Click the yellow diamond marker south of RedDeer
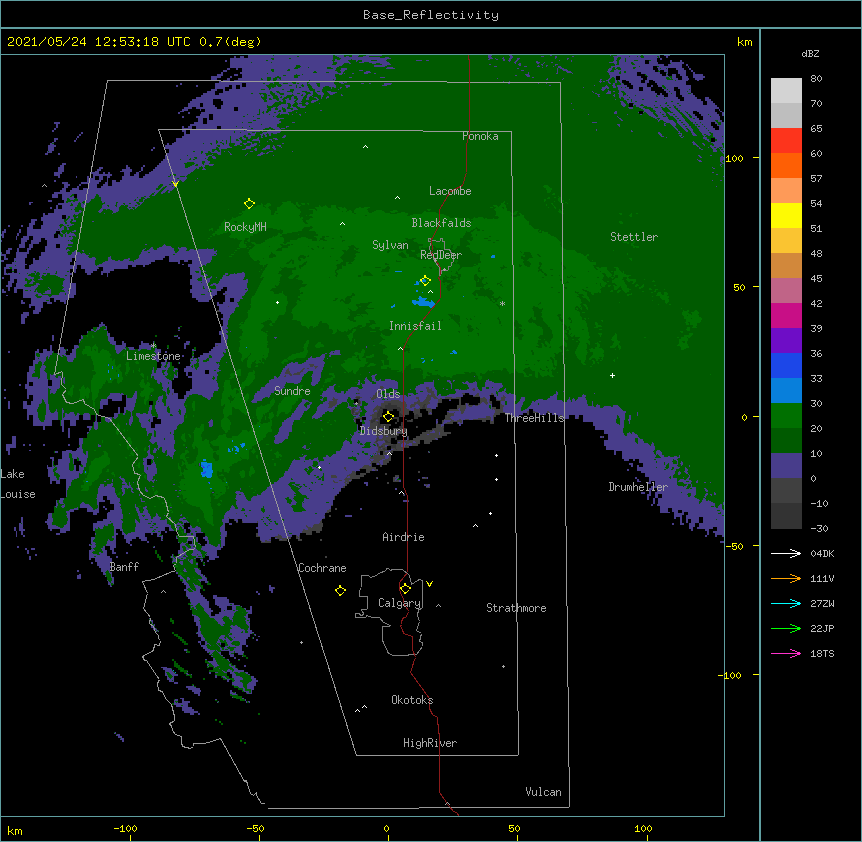 pos(425,280)
